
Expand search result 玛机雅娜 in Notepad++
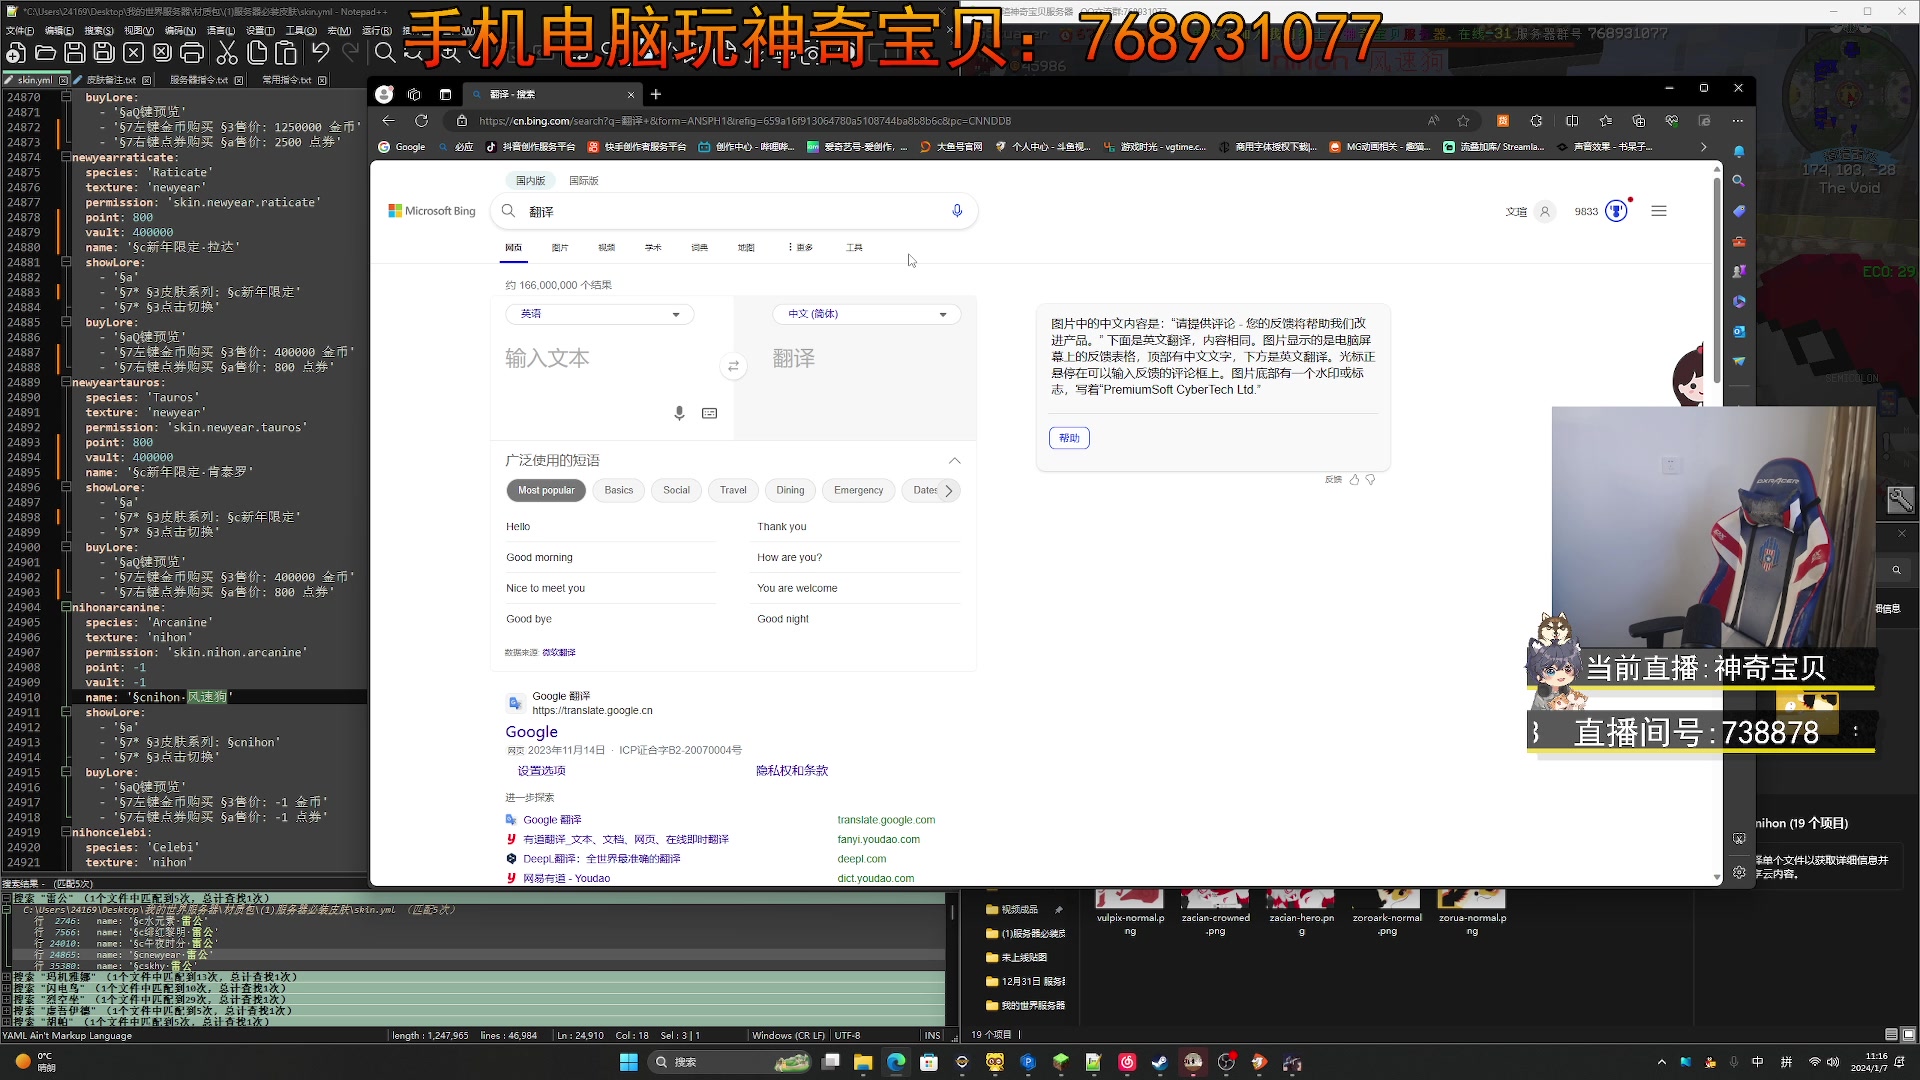click(x=7, y=977)
